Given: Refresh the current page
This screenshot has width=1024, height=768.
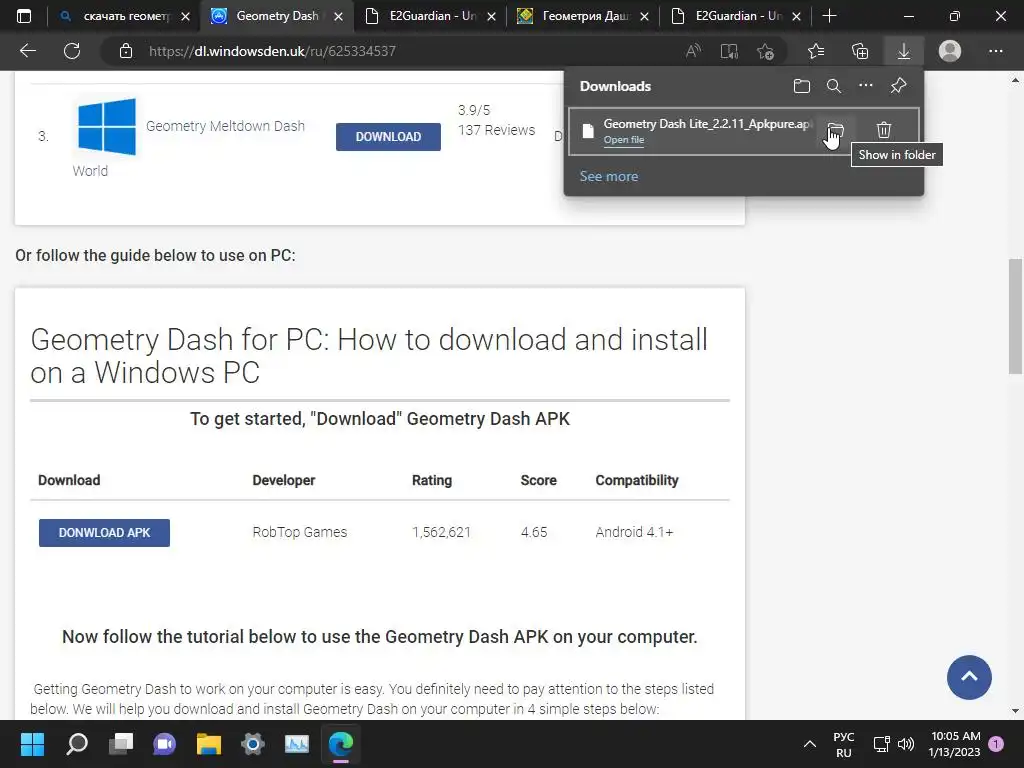Looking at the screenshot, I should (x=72, y=51).
